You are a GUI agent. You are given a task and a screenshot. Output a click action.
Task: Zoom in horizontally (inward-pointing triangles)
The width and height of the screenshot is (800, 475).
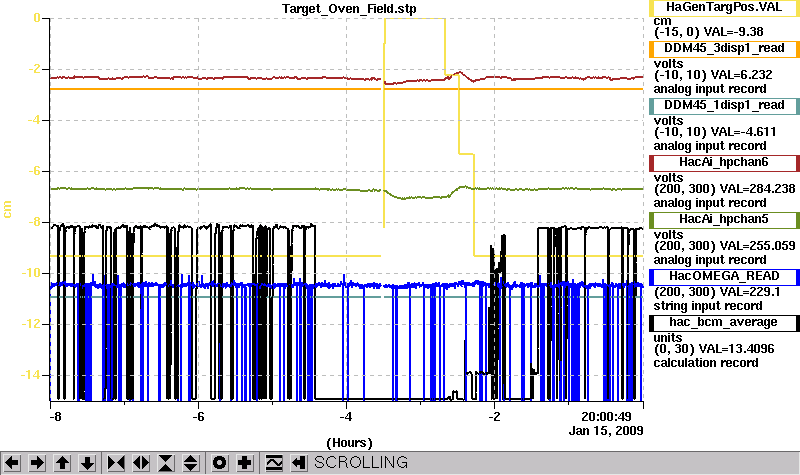(x=116, y=463)
